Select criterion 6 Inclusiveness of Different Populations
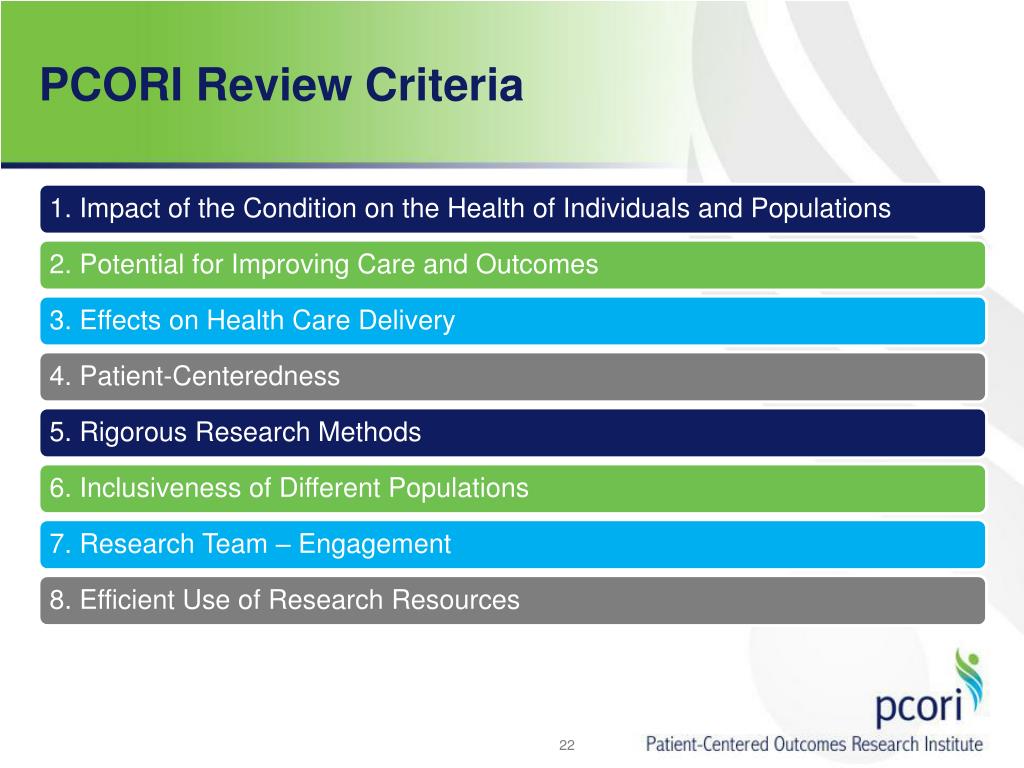The width and height of the screenshot is (1024, 768). point(513,488)
